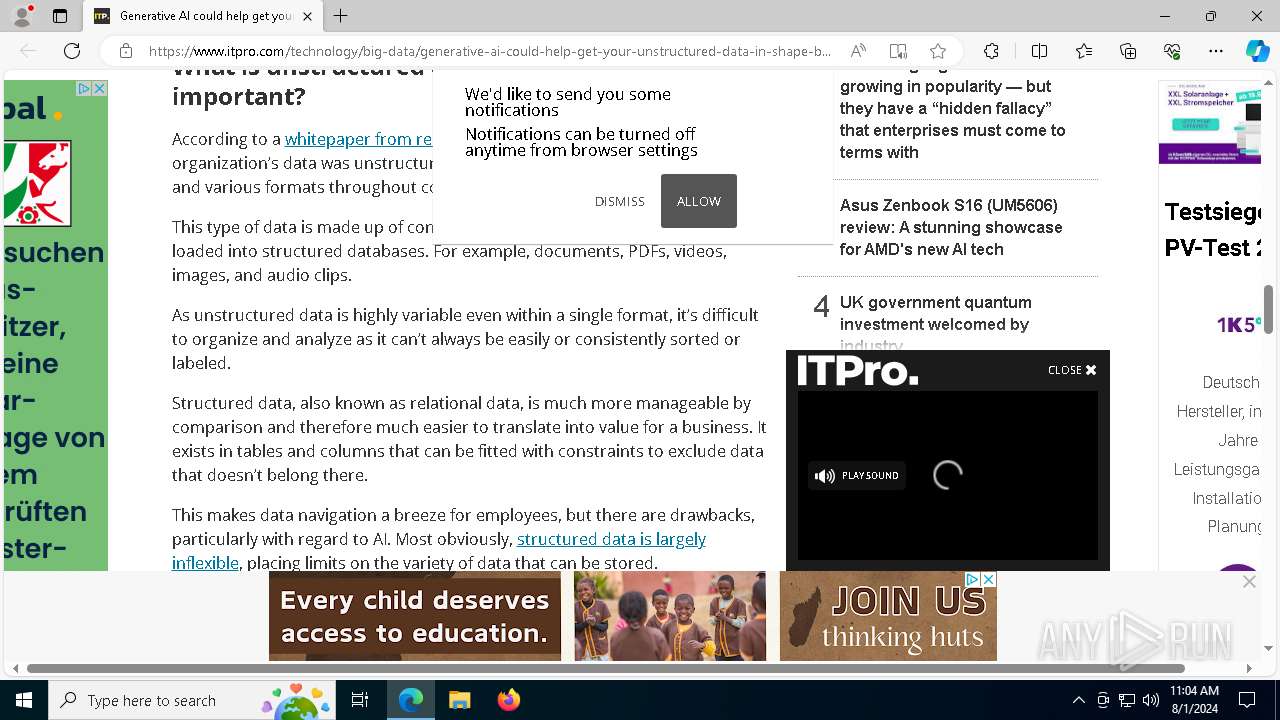Image resolution: width=1280 pixels, height=720 pixels.
Task: Open the Collections icon
Action: click(1128, 51)
